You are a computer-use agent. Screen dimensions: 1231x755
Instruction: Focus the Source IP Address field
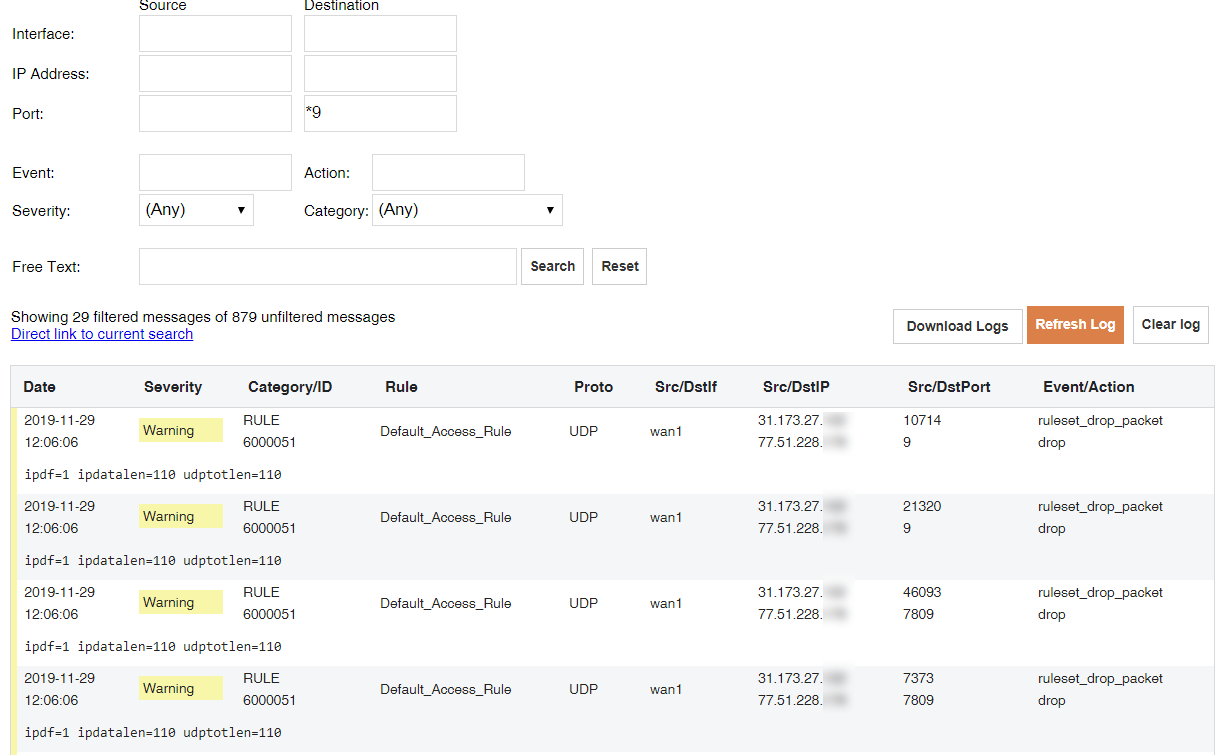(x=215, y=74)
